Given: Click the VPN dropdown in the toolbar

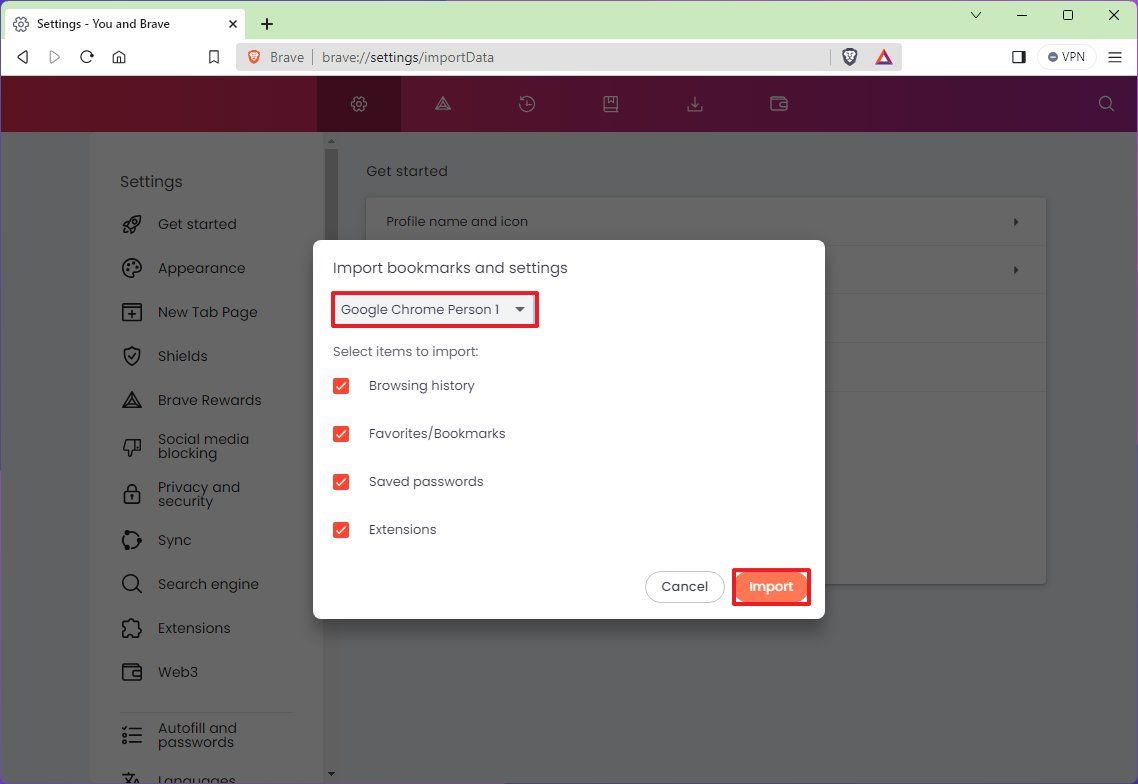Looking at the screenshot, I should [1066, 57].
